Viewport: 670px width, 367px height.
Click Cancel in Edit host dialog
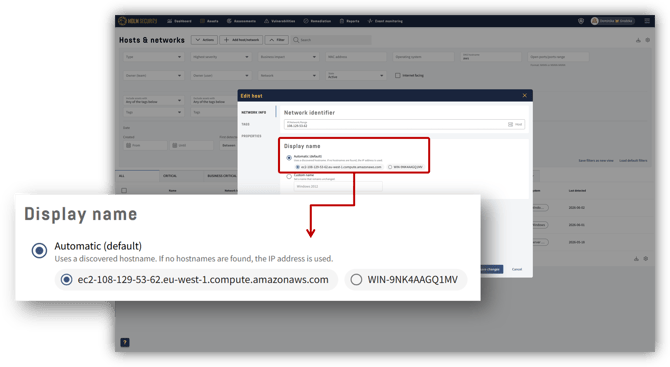pos(517,269)
